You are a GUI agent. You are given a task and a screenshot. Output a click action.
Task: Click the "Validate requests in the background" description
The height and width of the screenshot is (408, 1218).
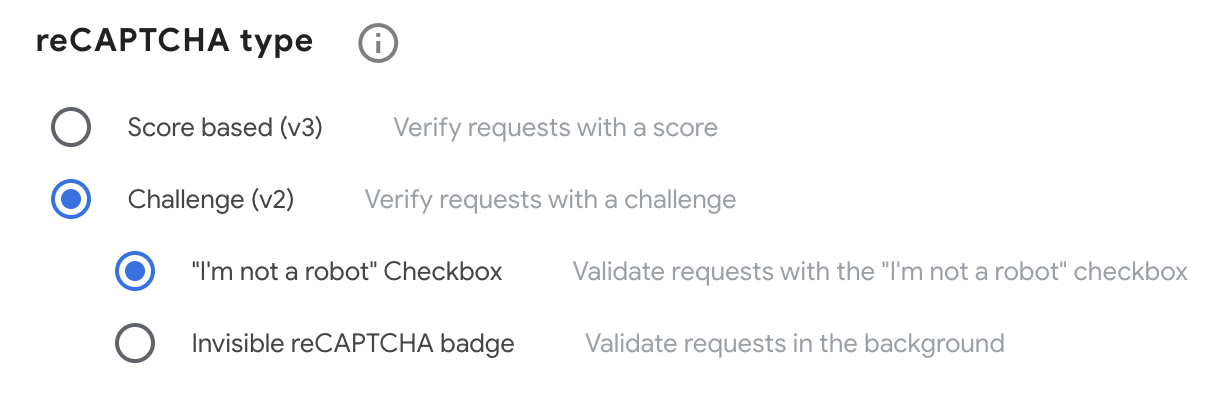(794, 344)
